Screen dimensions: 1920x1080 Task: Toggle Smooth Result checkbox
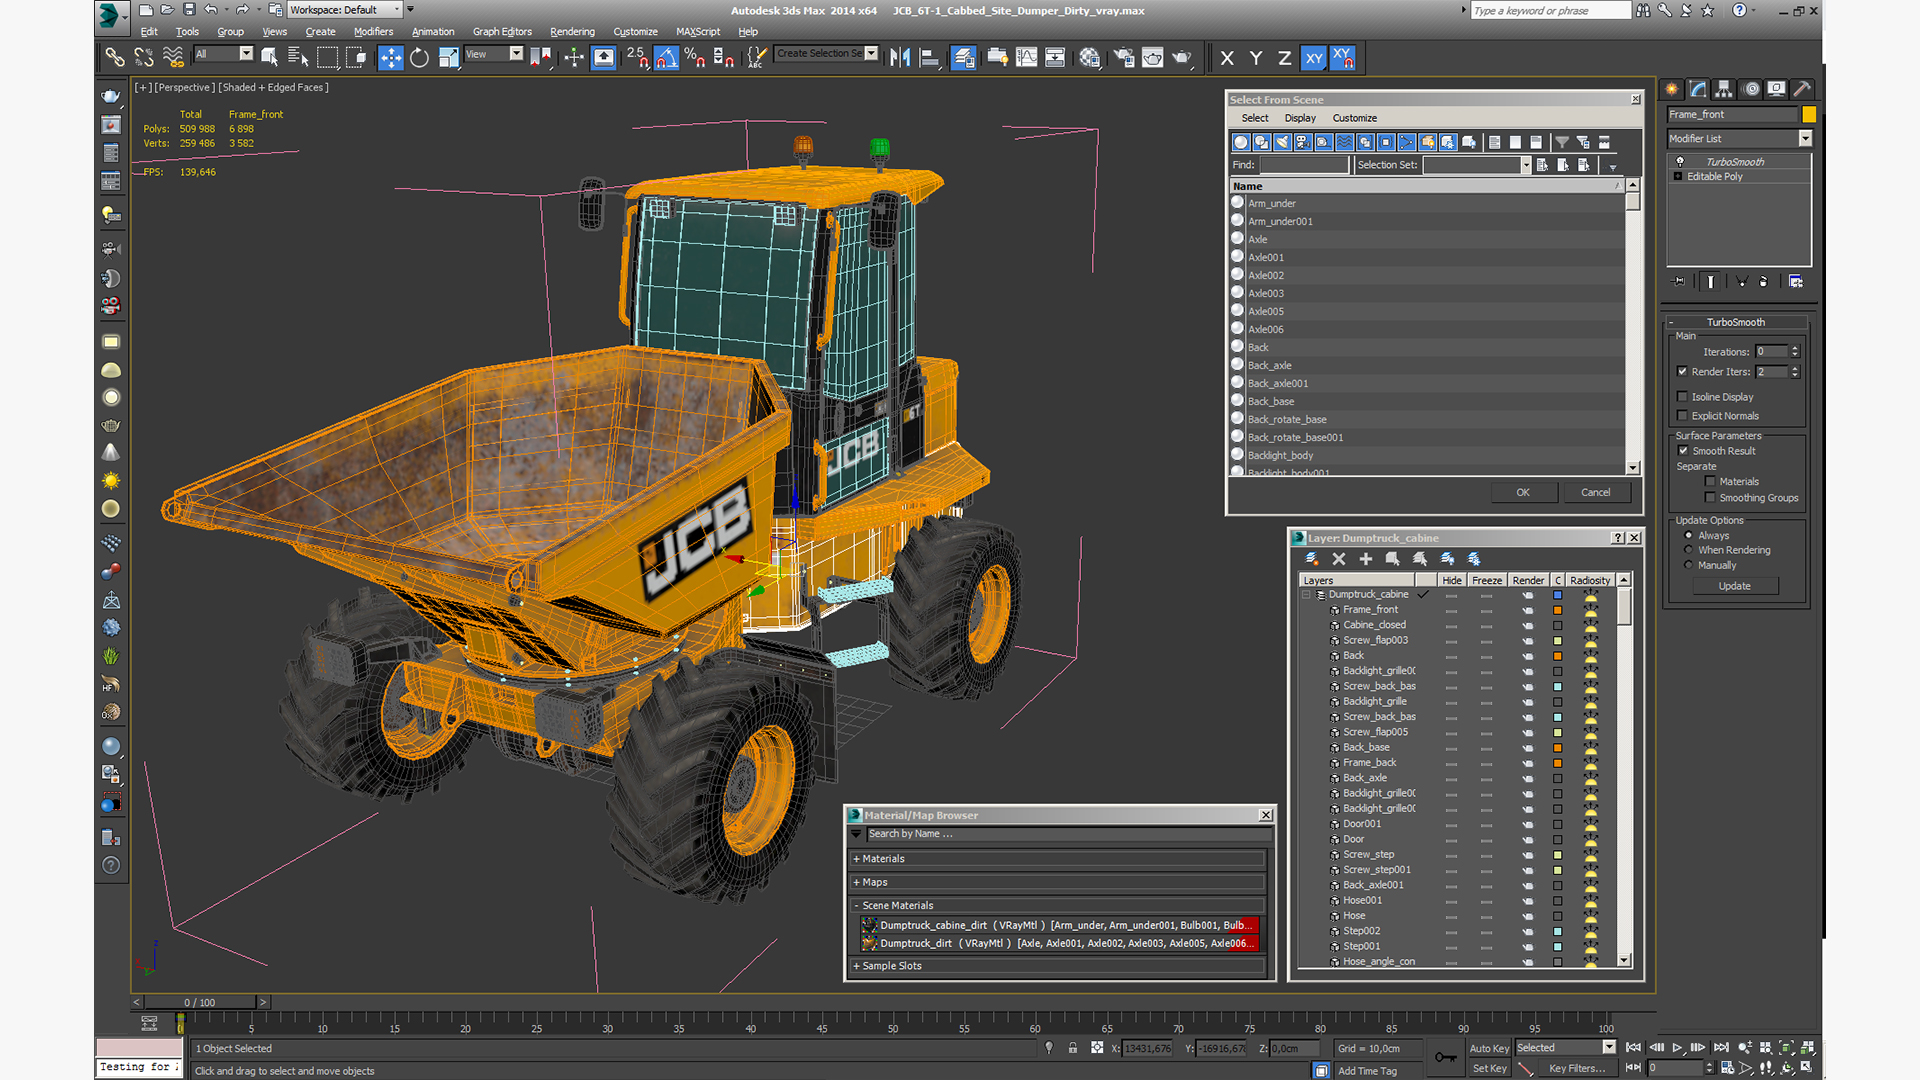click(1683, 450)
